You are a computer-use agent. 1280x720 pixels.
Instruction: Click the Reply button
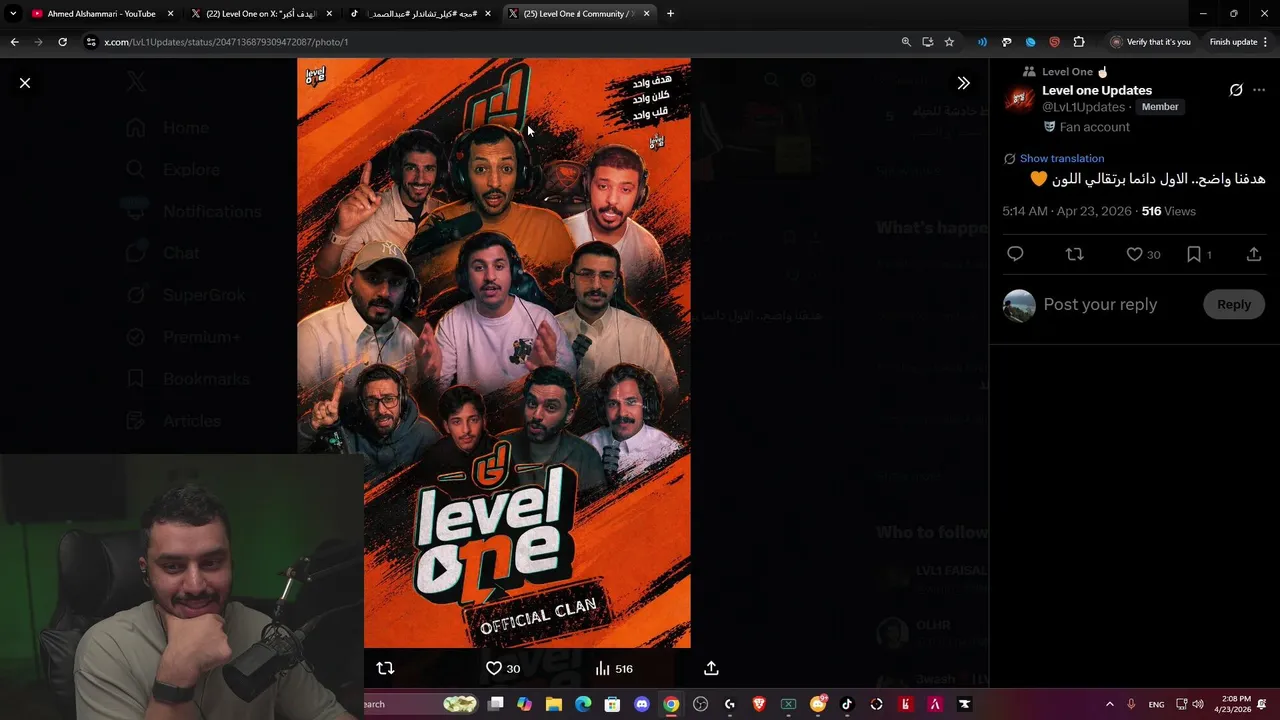click(x=1233, y=305)
